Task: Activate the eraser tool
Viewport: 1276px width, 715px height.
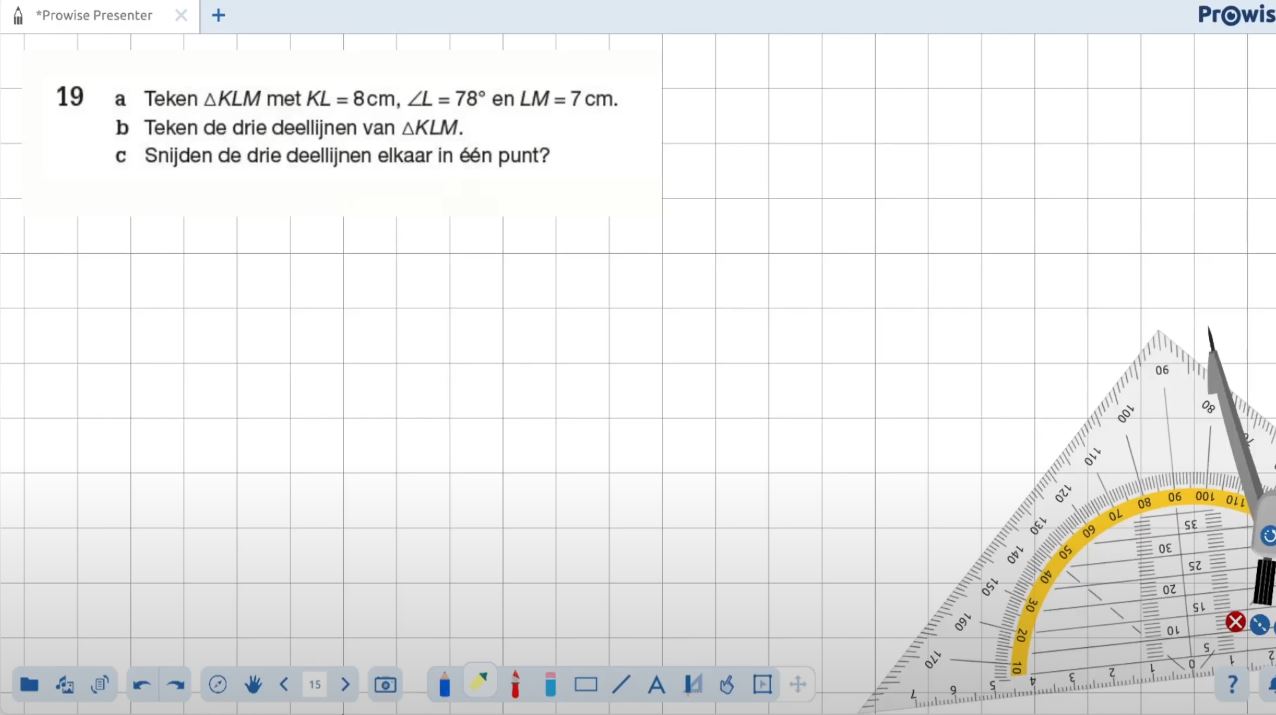Action: [550, 685]
